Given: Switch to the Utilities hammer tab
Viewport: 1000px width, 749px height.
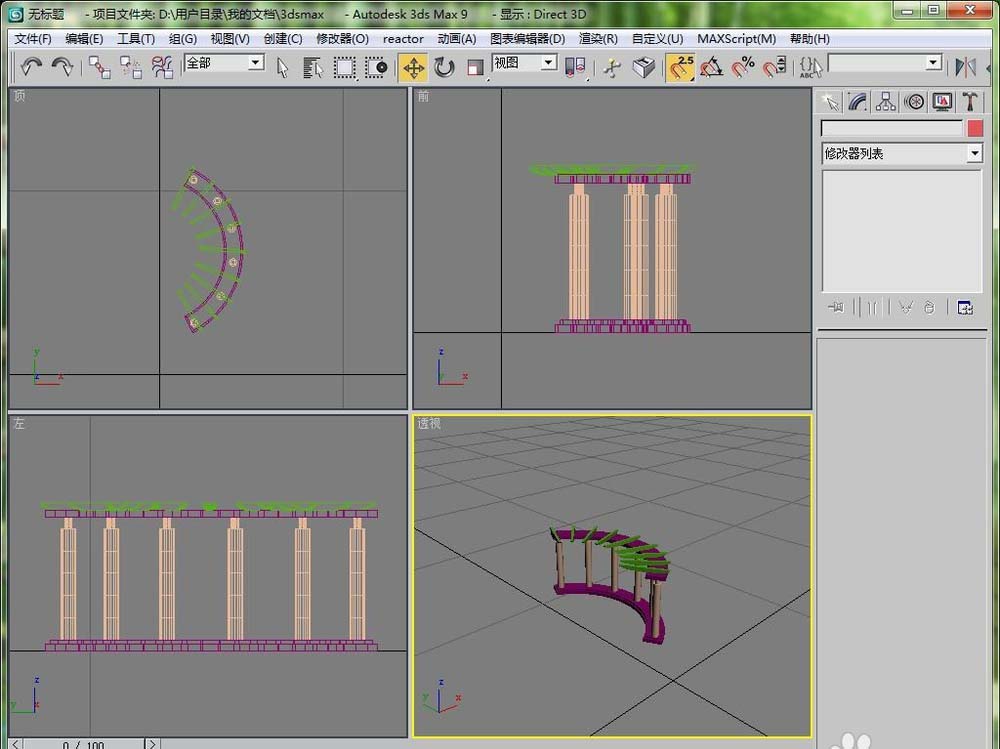Looking at the screenshot, I should click(970, 102).
